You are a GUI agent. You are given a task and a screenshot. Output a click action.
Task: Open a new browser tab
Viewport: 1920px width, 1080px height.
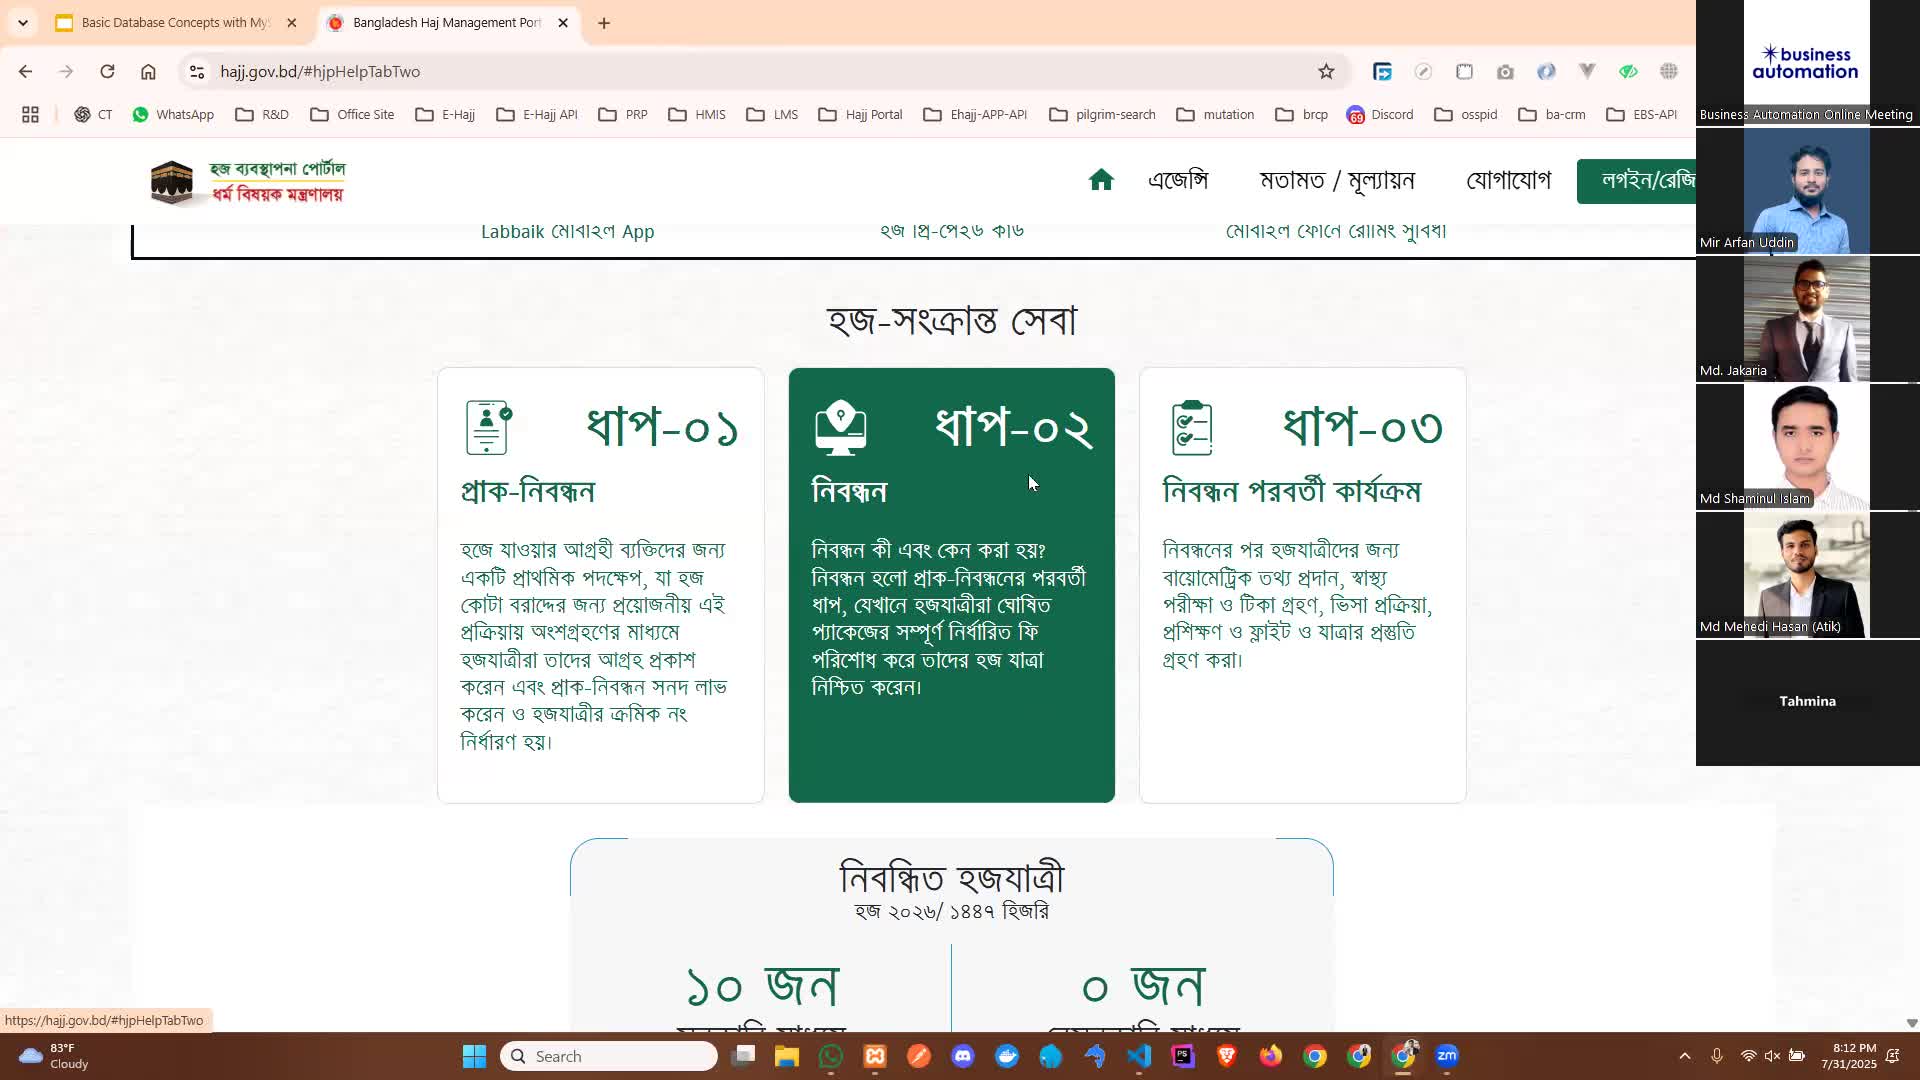tap(604, 23)
